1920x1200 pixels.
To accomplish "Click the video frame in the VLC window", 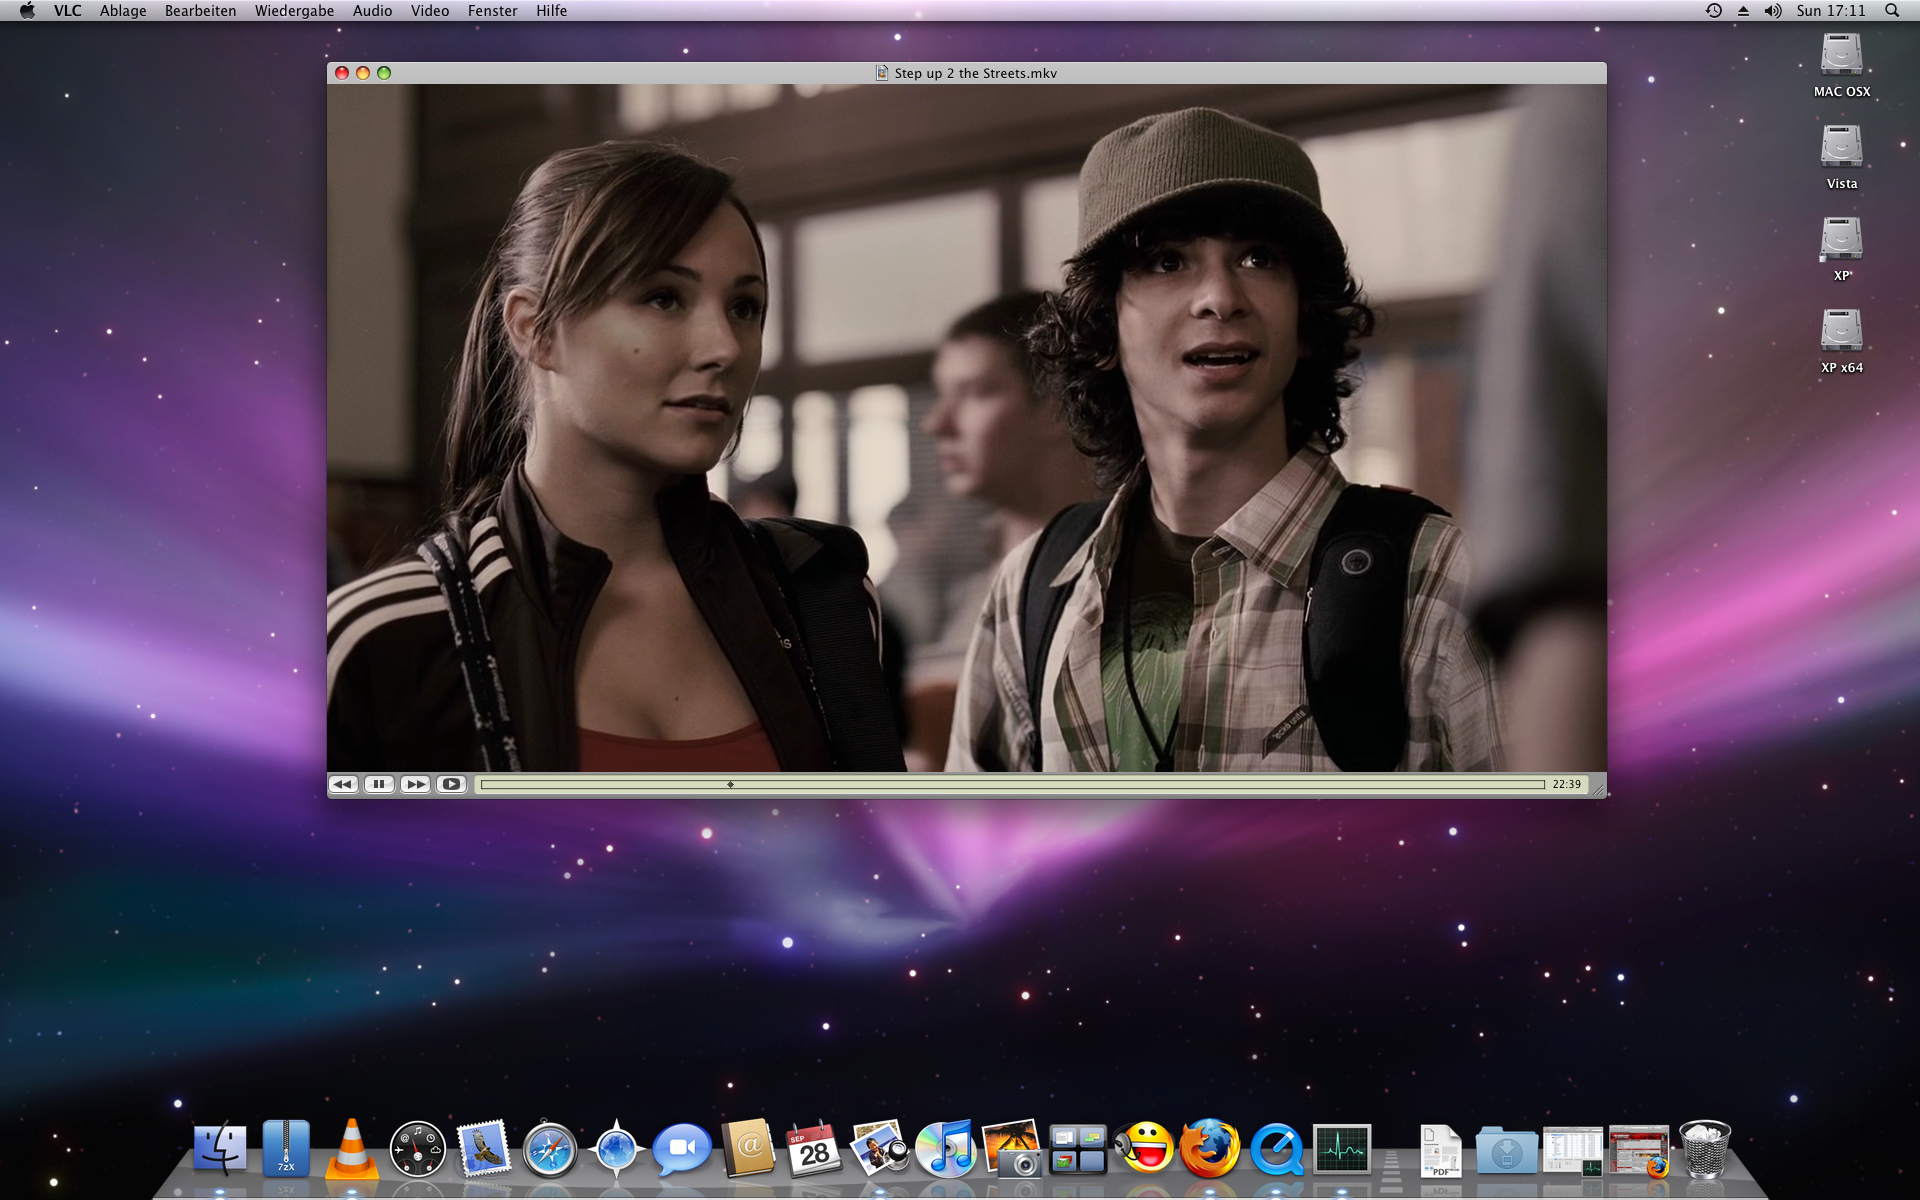I will [x=967, y=428].
